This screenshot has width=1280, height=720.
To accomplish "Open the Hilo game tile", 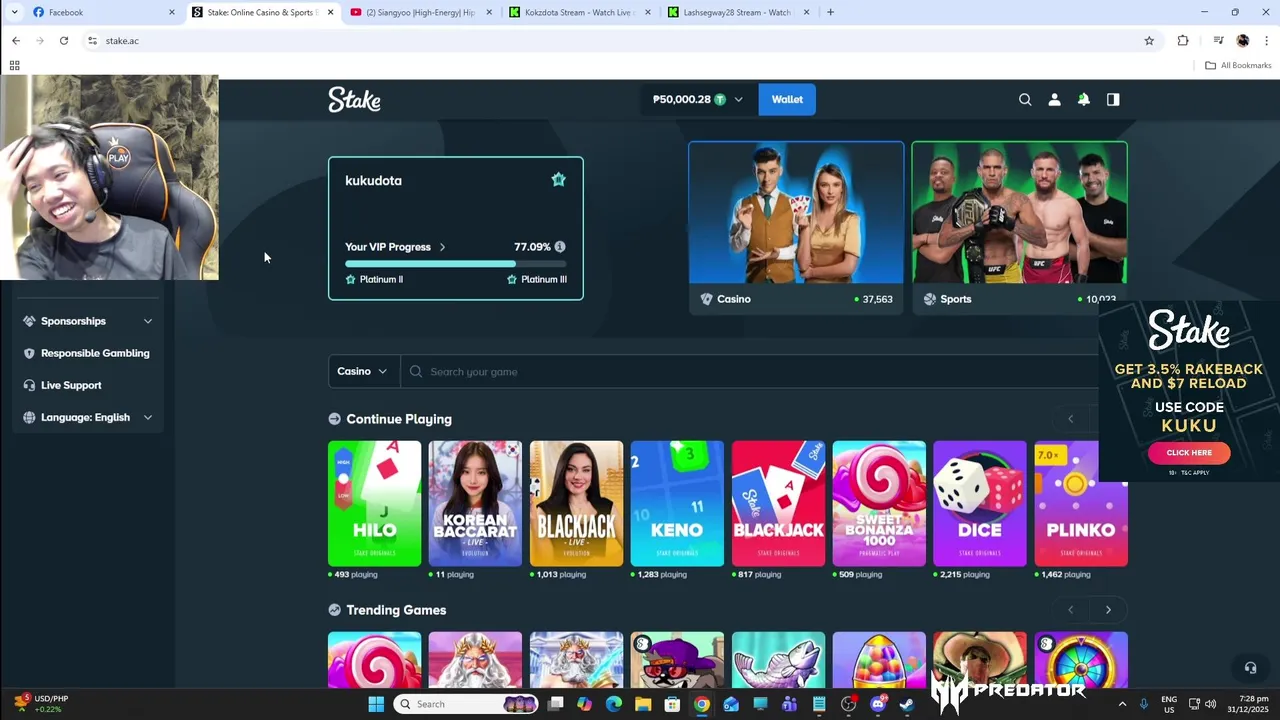I will (x=374, y=503).
